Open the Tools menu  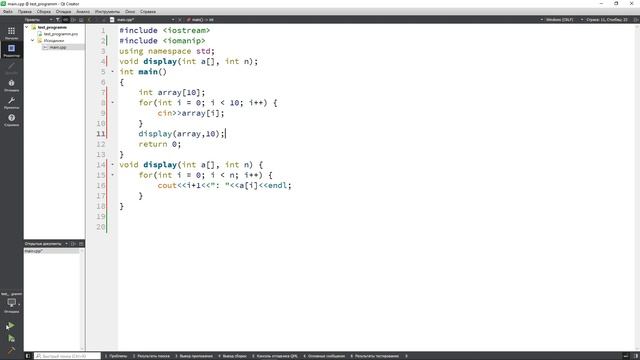[x=107, y=11]
